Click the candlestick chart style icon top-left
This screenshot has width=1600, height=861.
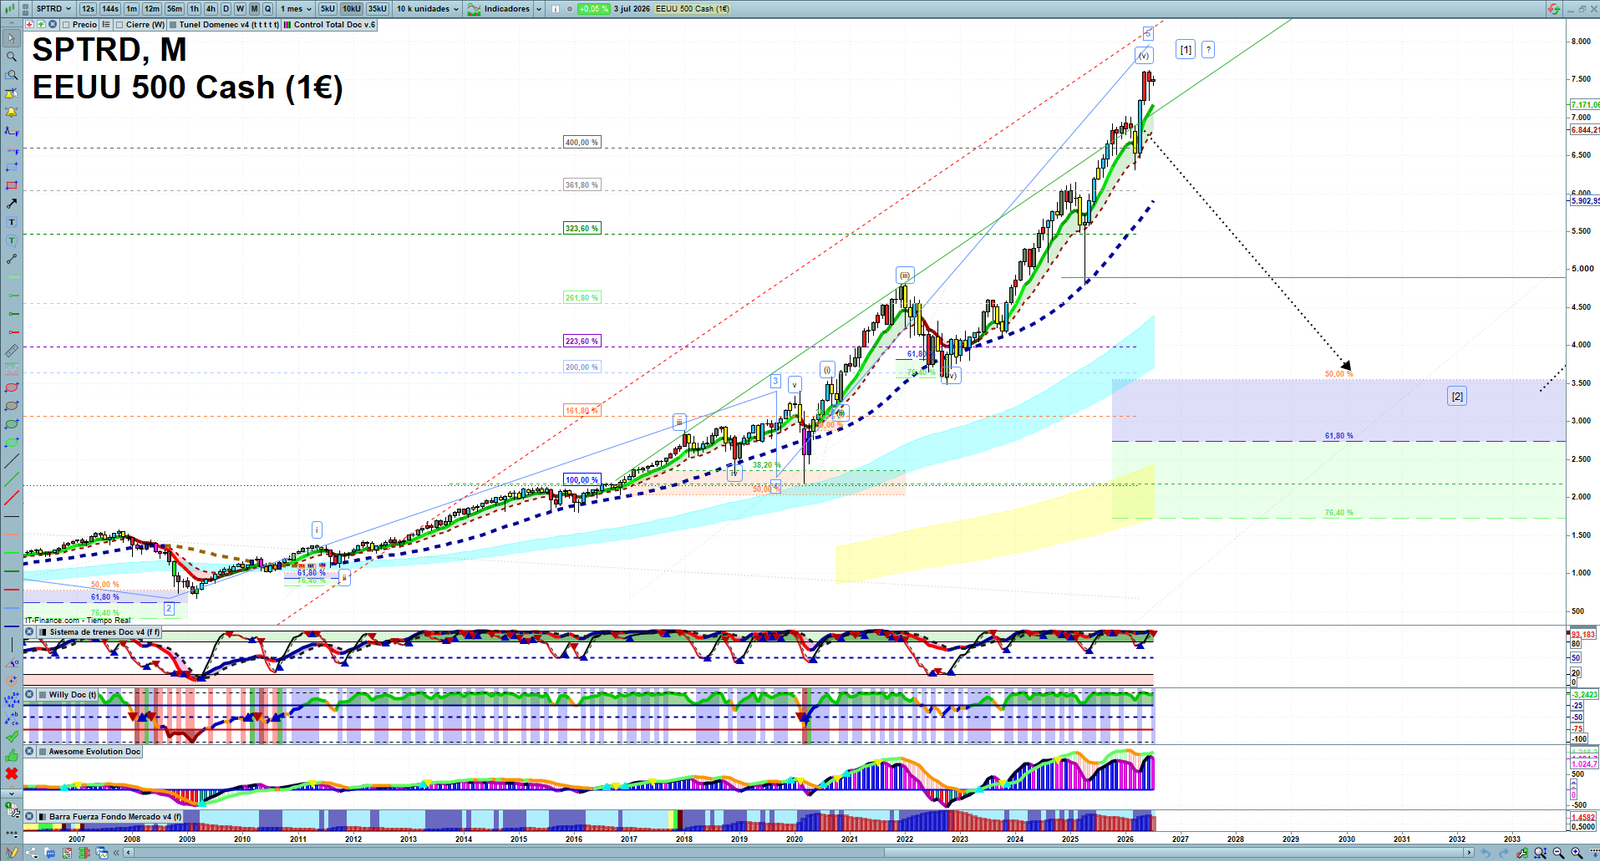pos(9,8)
